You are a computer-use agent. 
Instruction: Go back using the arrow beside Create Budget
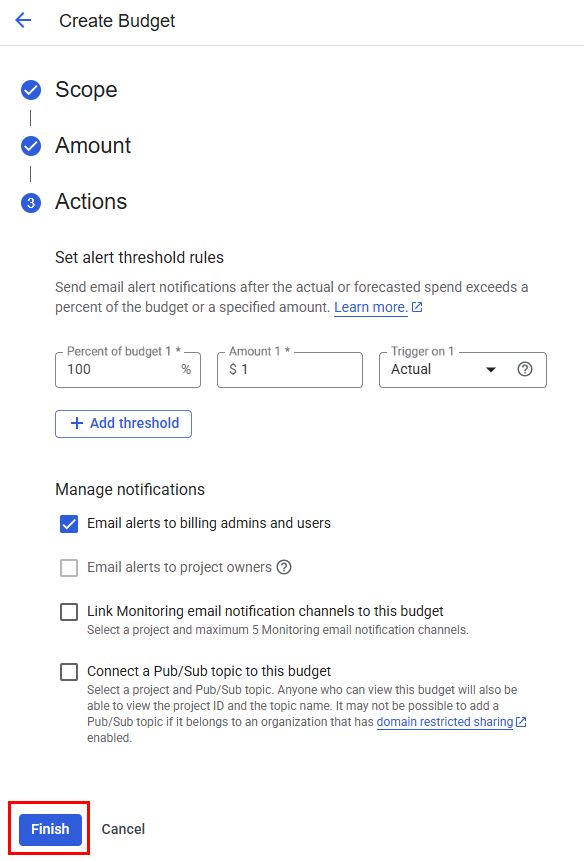[23, 21]
